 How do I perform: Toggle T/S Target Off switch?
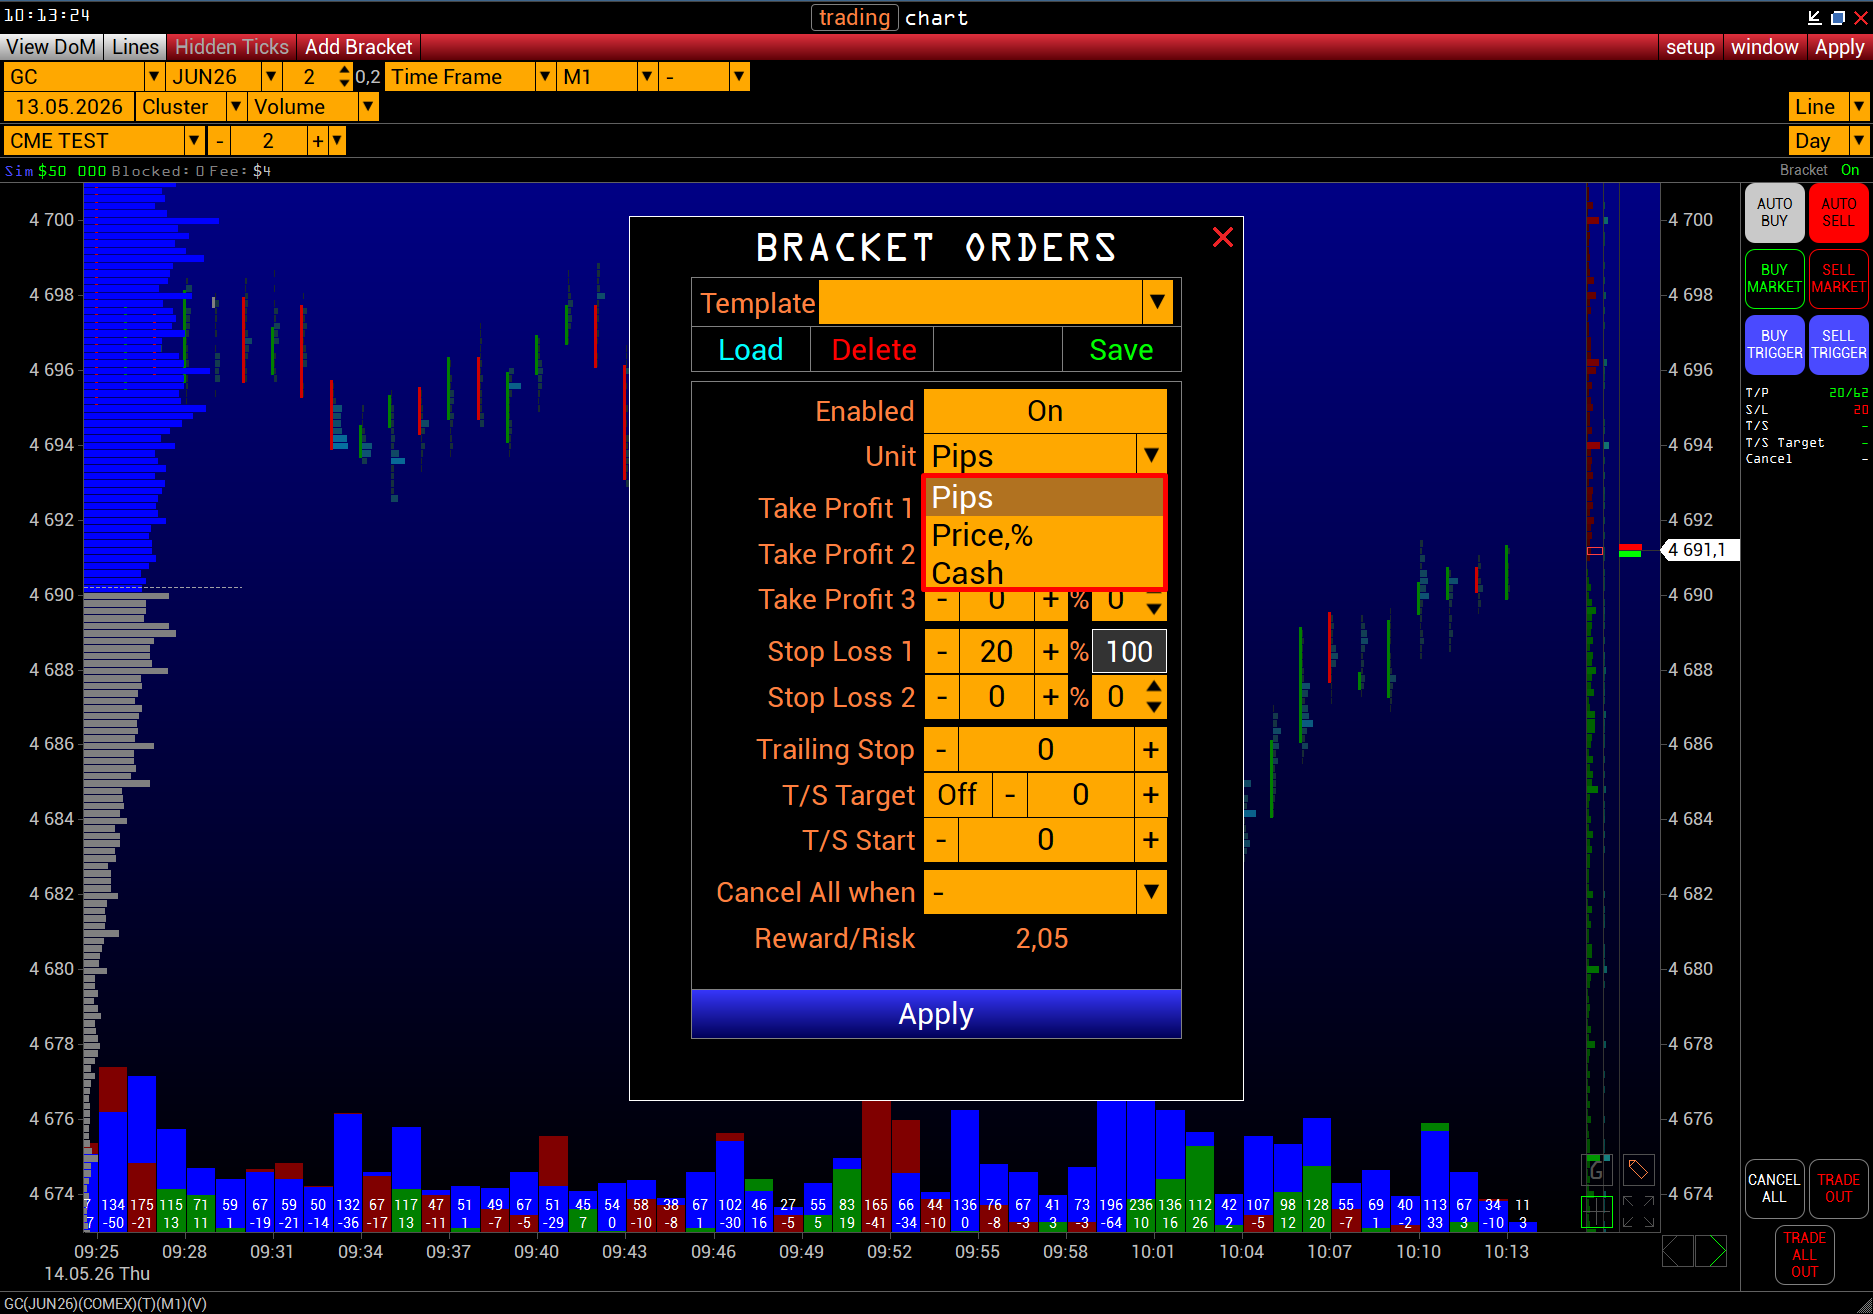click(957, 795)
